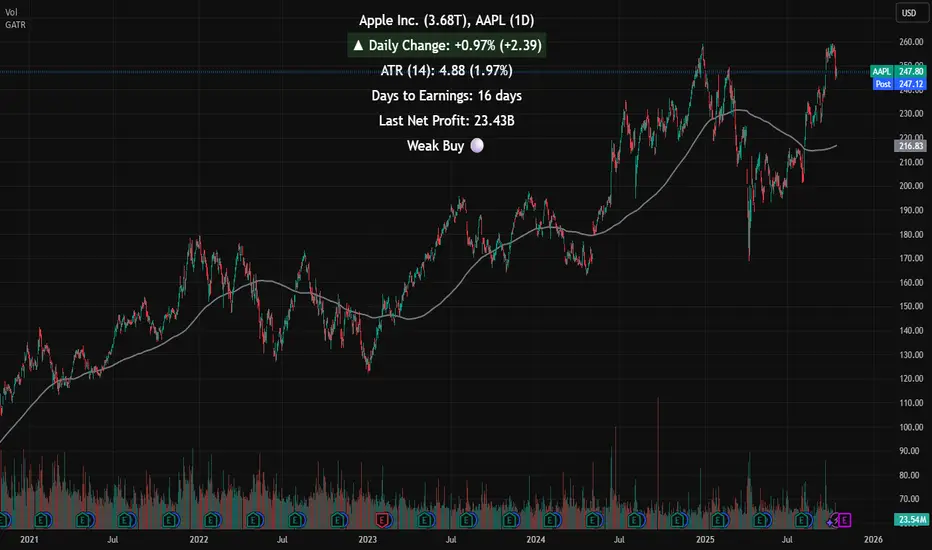Click the Weak Buy rating text
Viewport: 932px width, 550px height.
(435, 146)
